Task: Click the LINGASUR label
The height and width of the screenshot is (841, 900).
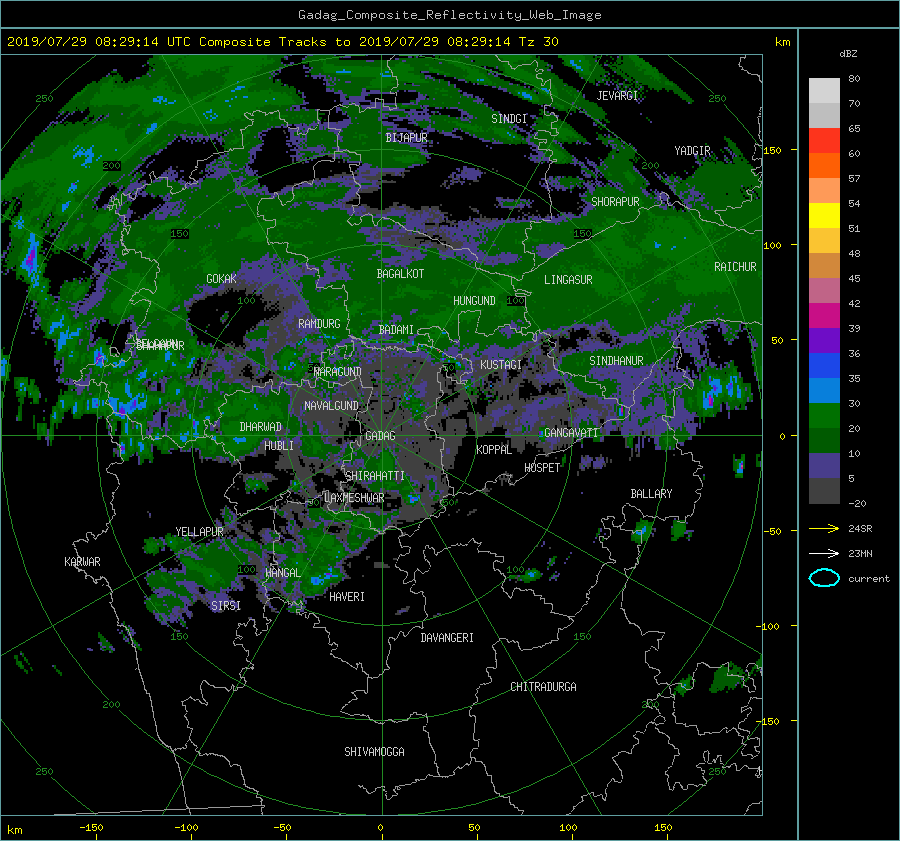Action: pos(568,280)
